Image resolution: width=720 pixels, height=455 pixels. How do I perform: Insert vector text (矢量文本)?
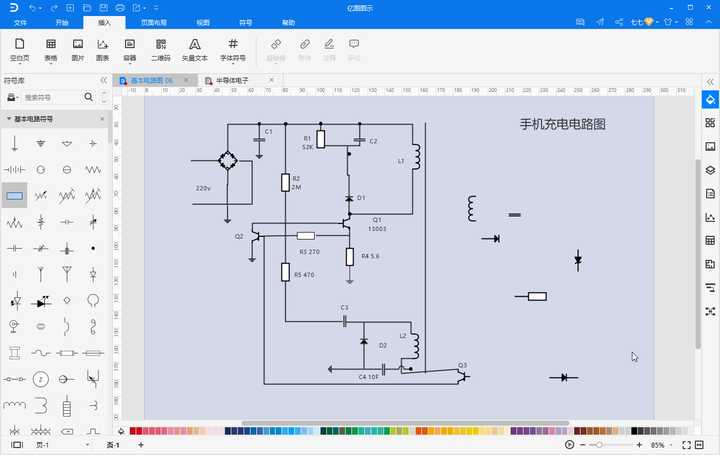pyautogui.click(x=195, y=50)
